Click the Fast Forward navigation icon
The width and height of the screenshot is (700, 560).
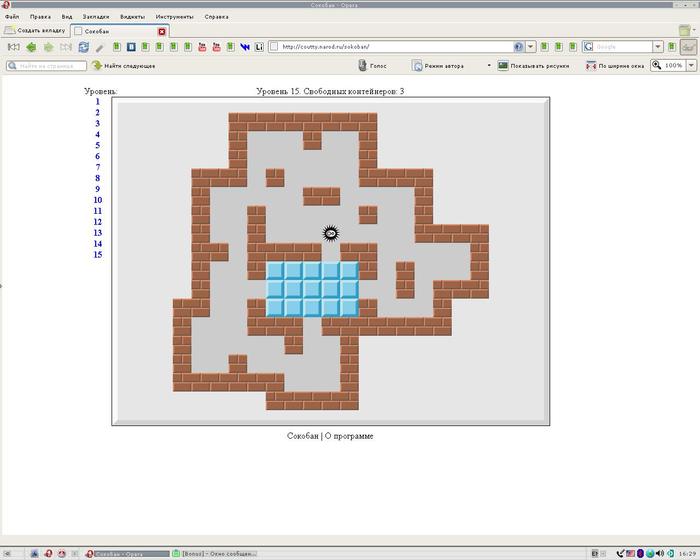pyautogui.click(x=66, y=47)
